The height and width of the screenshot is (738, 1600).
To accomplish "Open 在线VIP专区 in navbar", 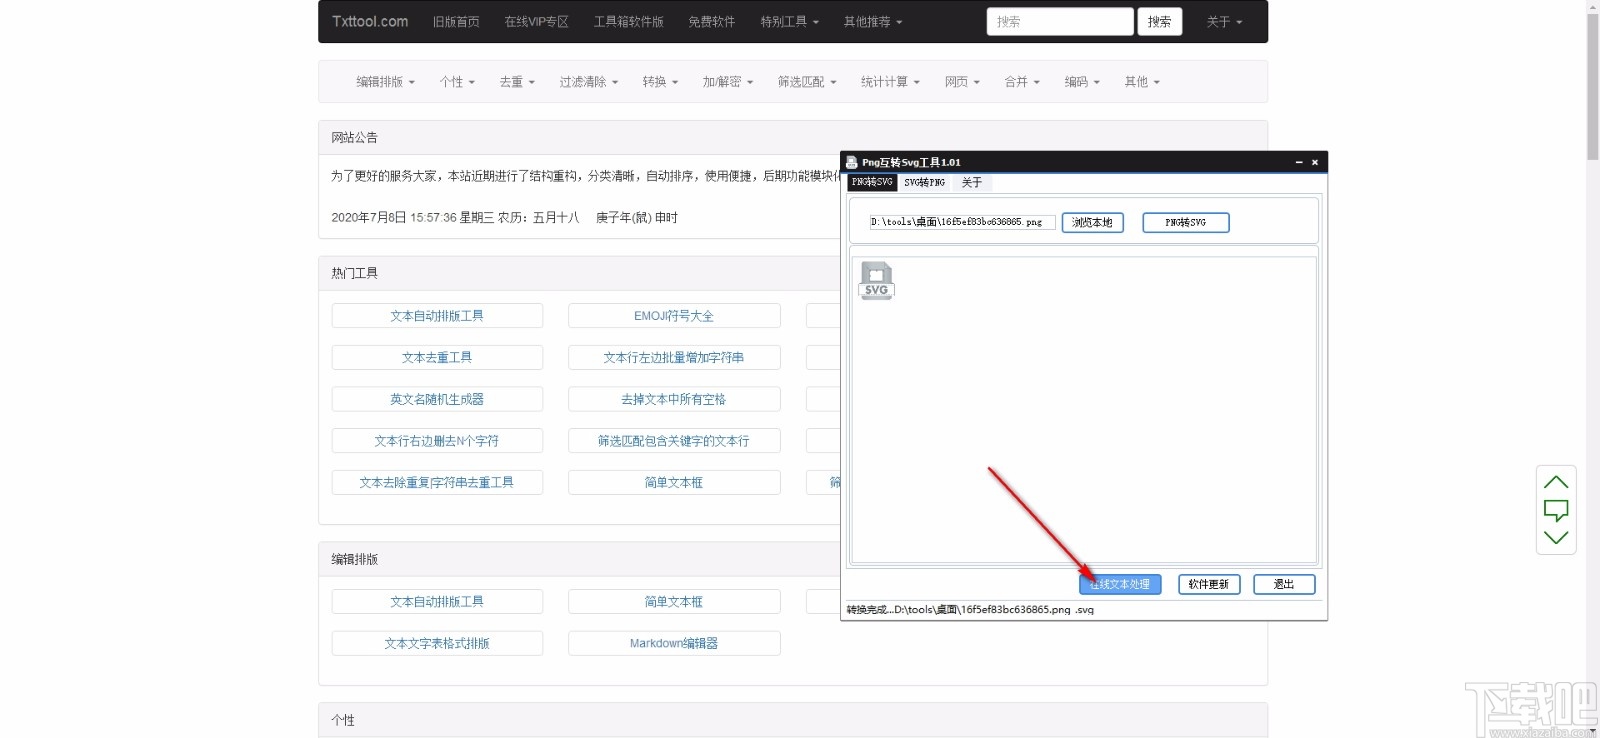I will (537, 22).
